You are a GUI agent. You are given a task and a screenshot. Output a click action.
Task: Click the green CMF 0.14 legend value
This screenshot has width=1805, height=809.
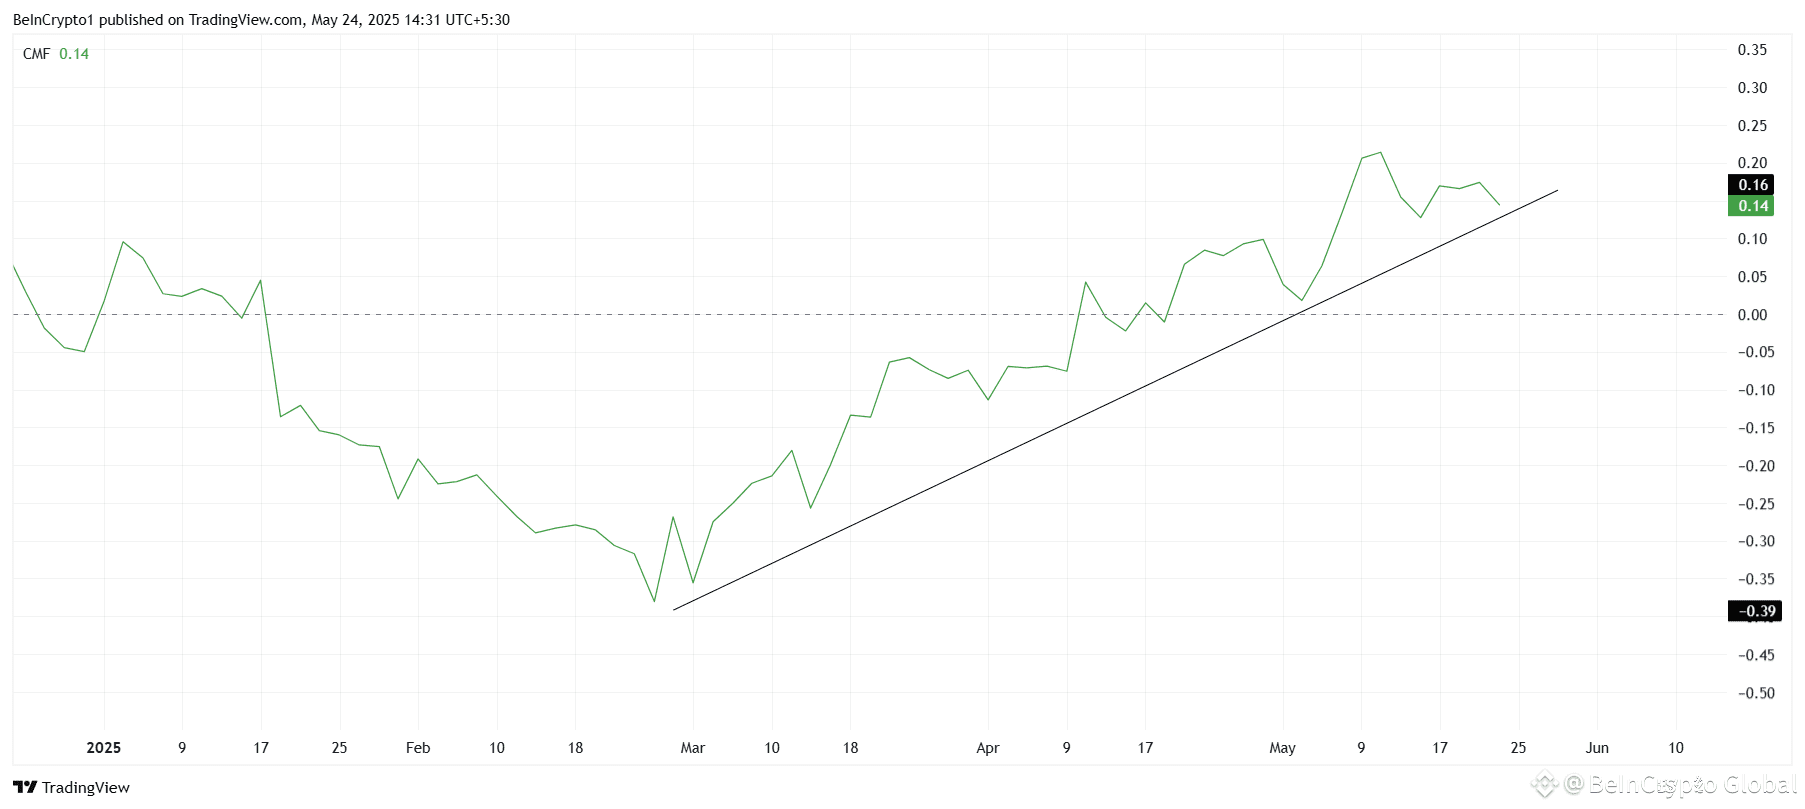[74, 54]
